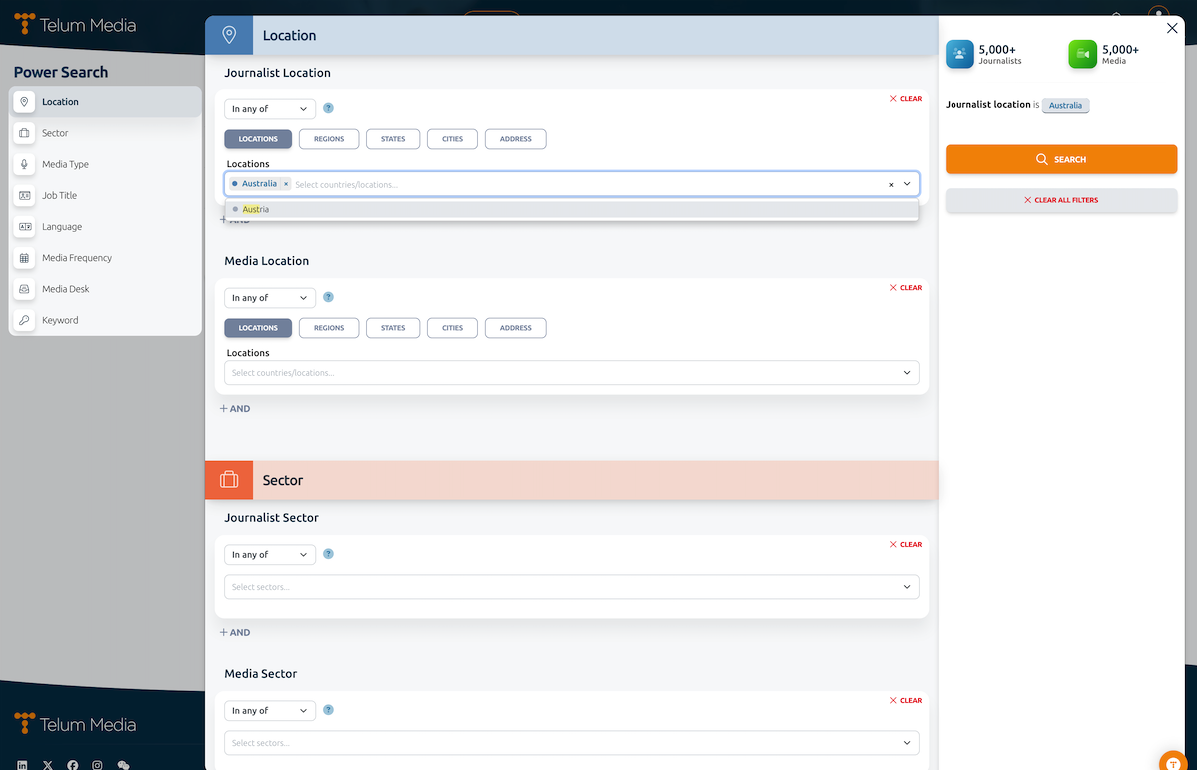Click the LinkedIn icon in the footer

(22, 765)
